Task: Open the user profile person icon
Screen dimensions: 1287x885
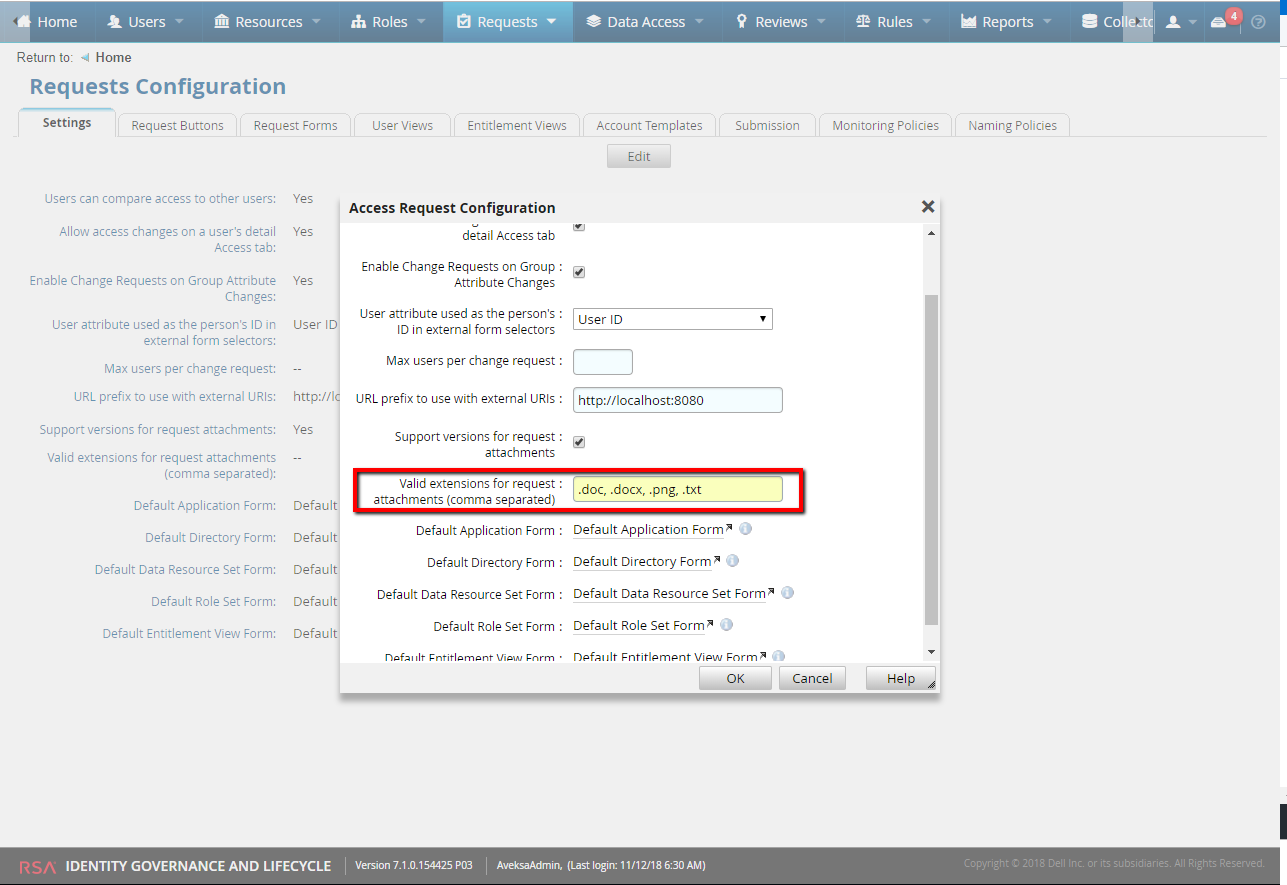Action: (1175, 21)
